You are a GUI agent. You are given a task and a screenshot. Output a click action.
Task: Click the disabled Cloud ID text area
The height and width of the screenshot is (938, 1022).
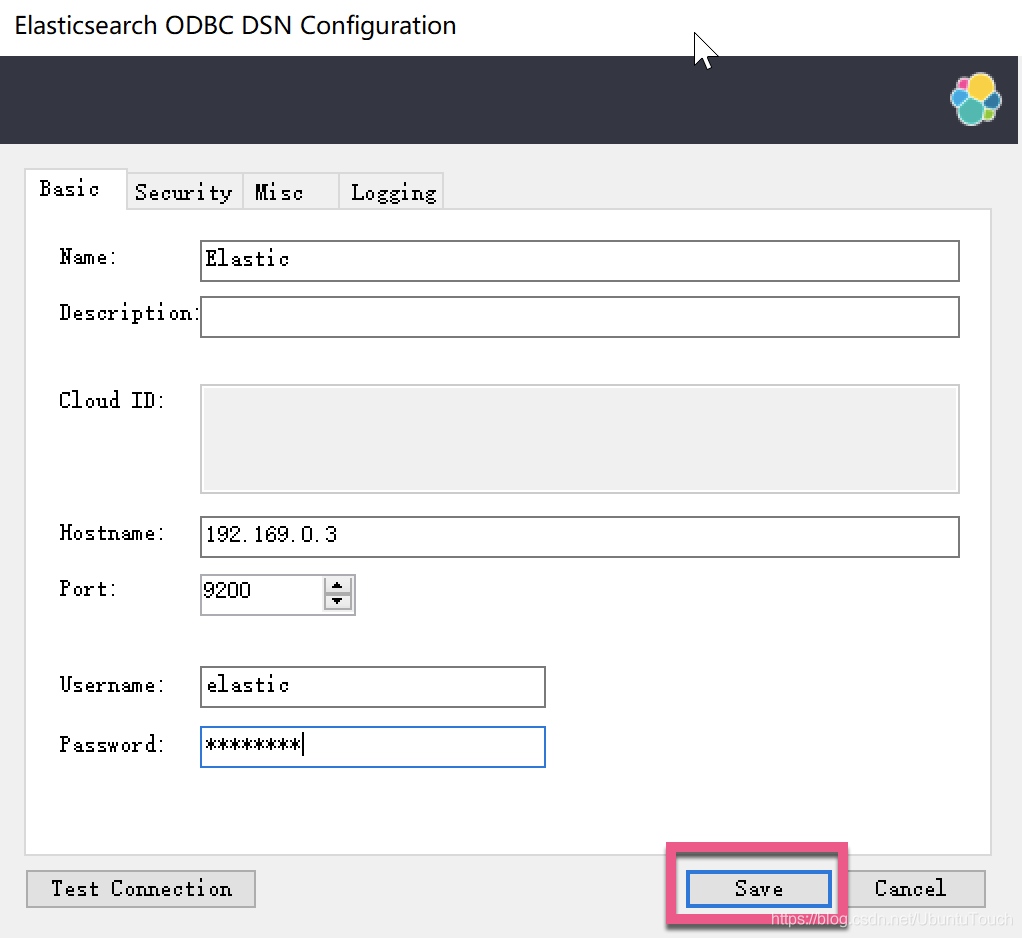[579, 438]
